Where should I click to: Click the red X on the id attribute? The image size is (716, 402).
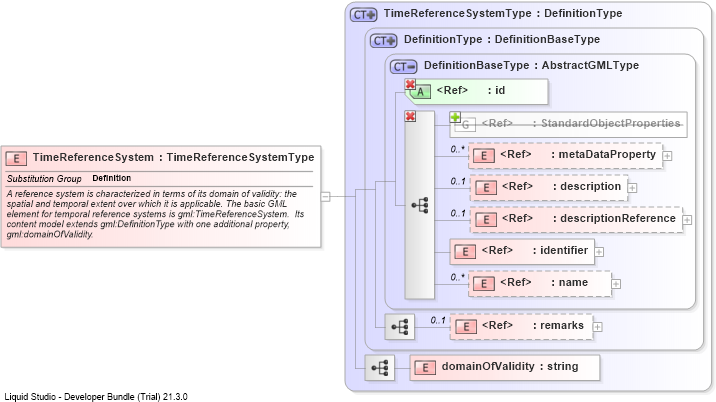(410, 84)
